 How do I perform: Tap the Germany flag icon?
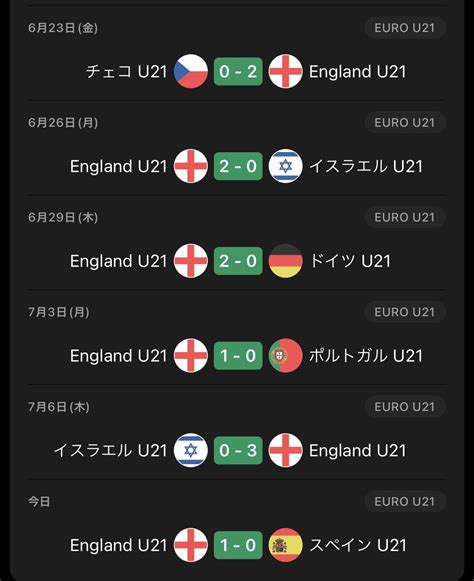285,261
